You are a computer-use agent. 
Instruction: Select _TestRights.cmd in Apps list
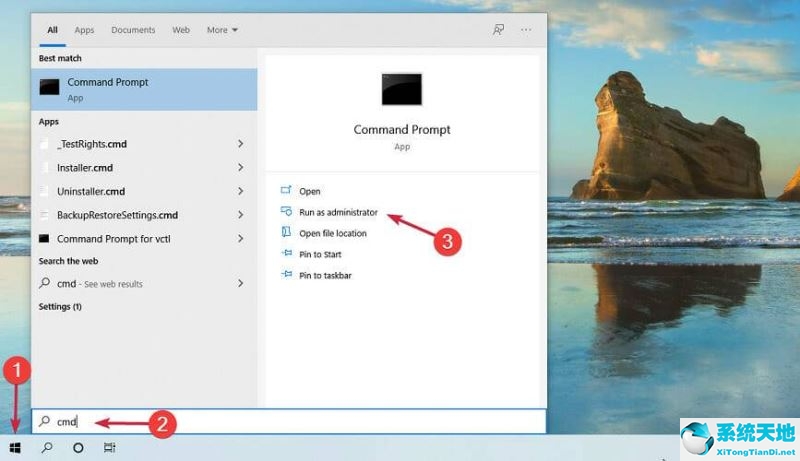click(x=144, y=144)
